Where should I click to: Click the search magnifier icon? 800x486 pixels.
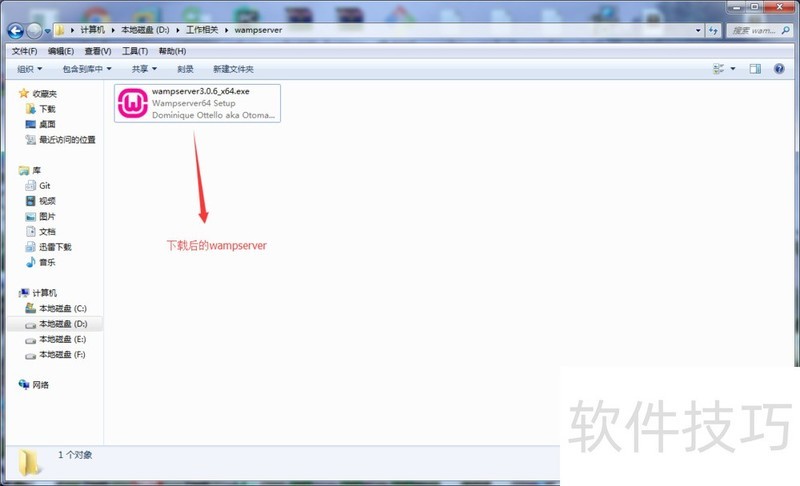pyautogui.click(x=785, y=31)
